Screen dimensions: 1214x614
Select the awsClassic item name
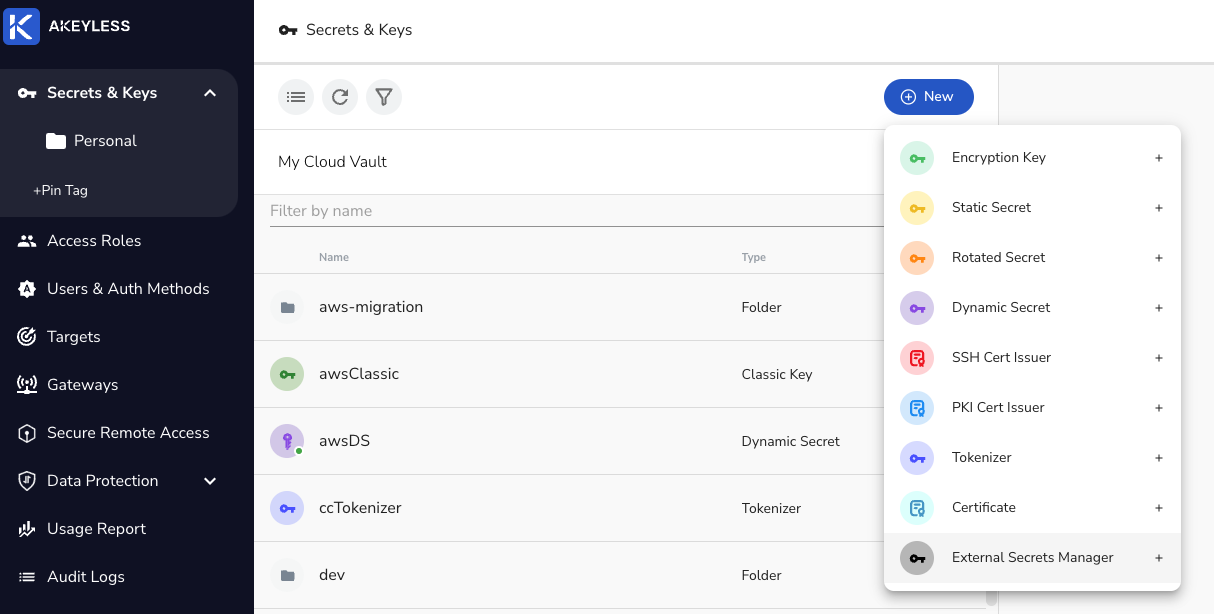pyautogui.click(x=359, y=374)
